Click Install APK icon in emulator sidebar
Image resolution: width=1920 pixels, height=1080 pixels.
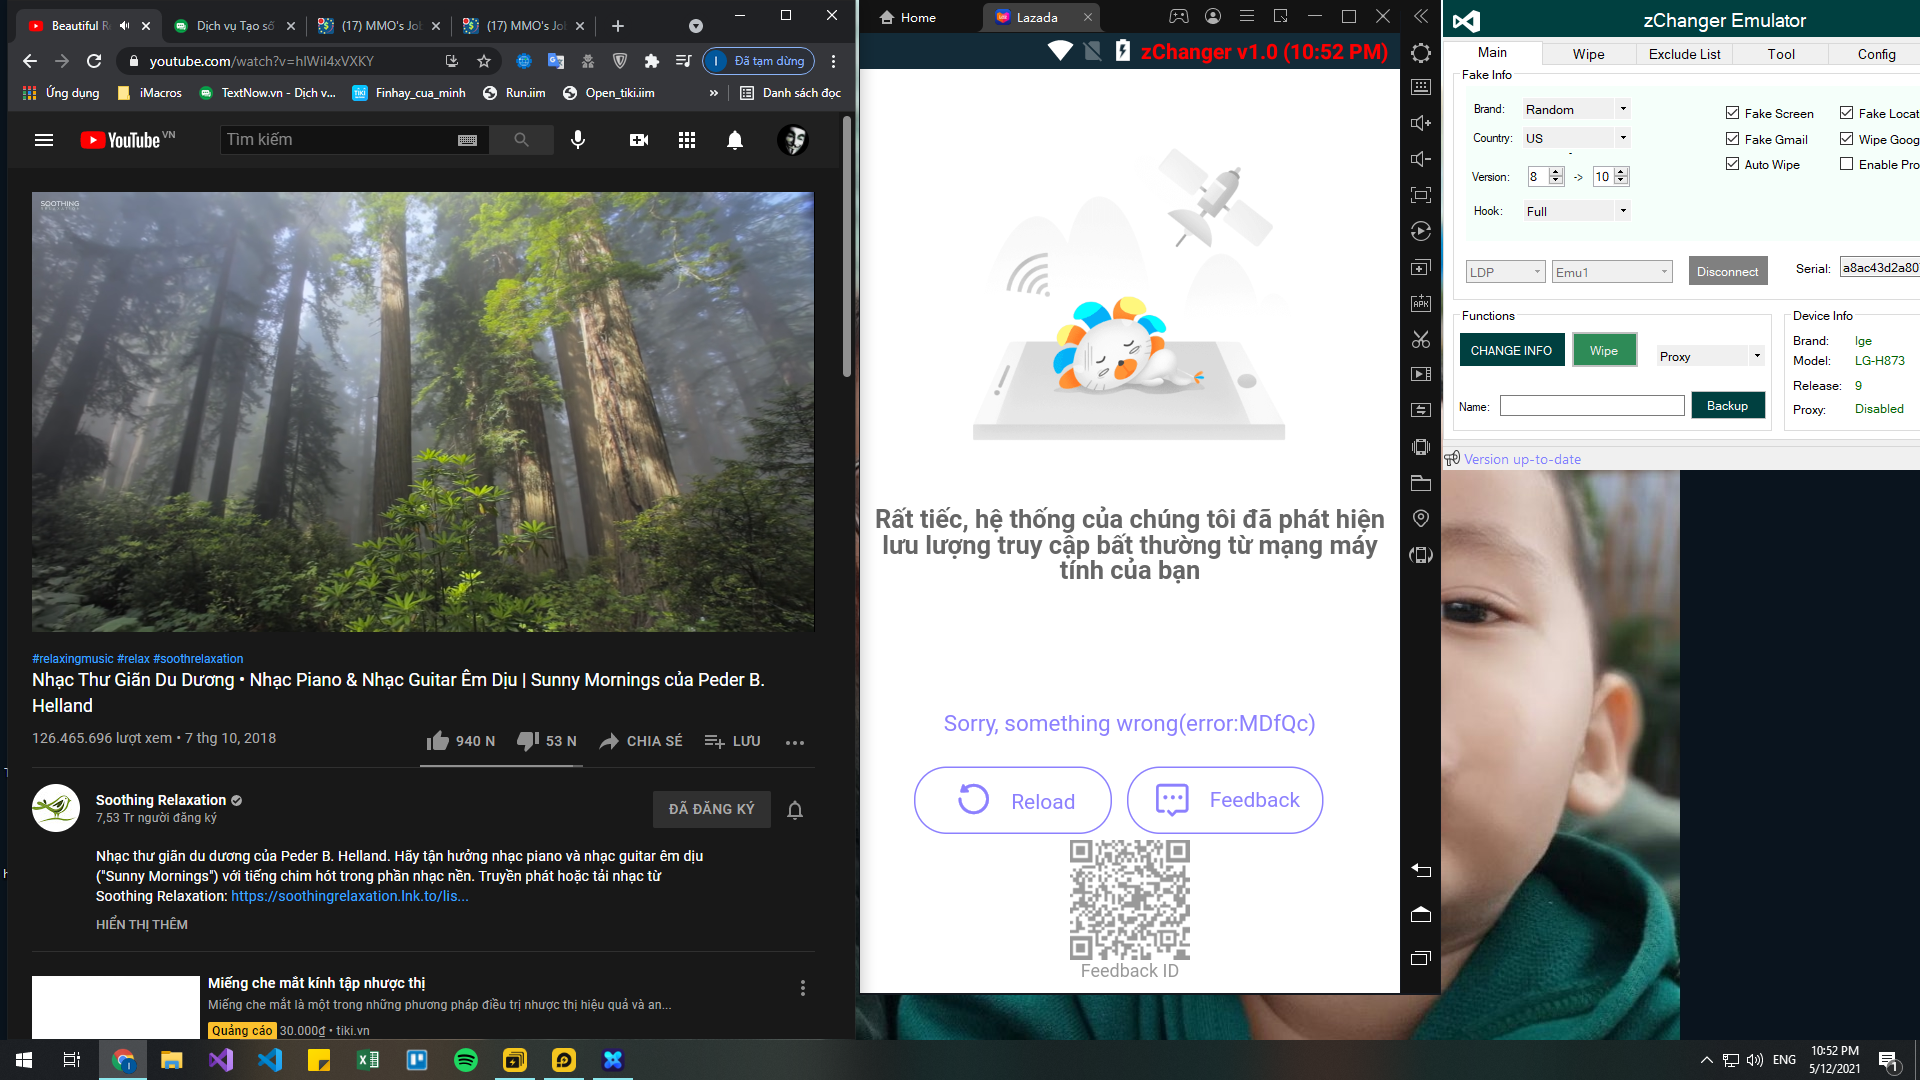1421,303
